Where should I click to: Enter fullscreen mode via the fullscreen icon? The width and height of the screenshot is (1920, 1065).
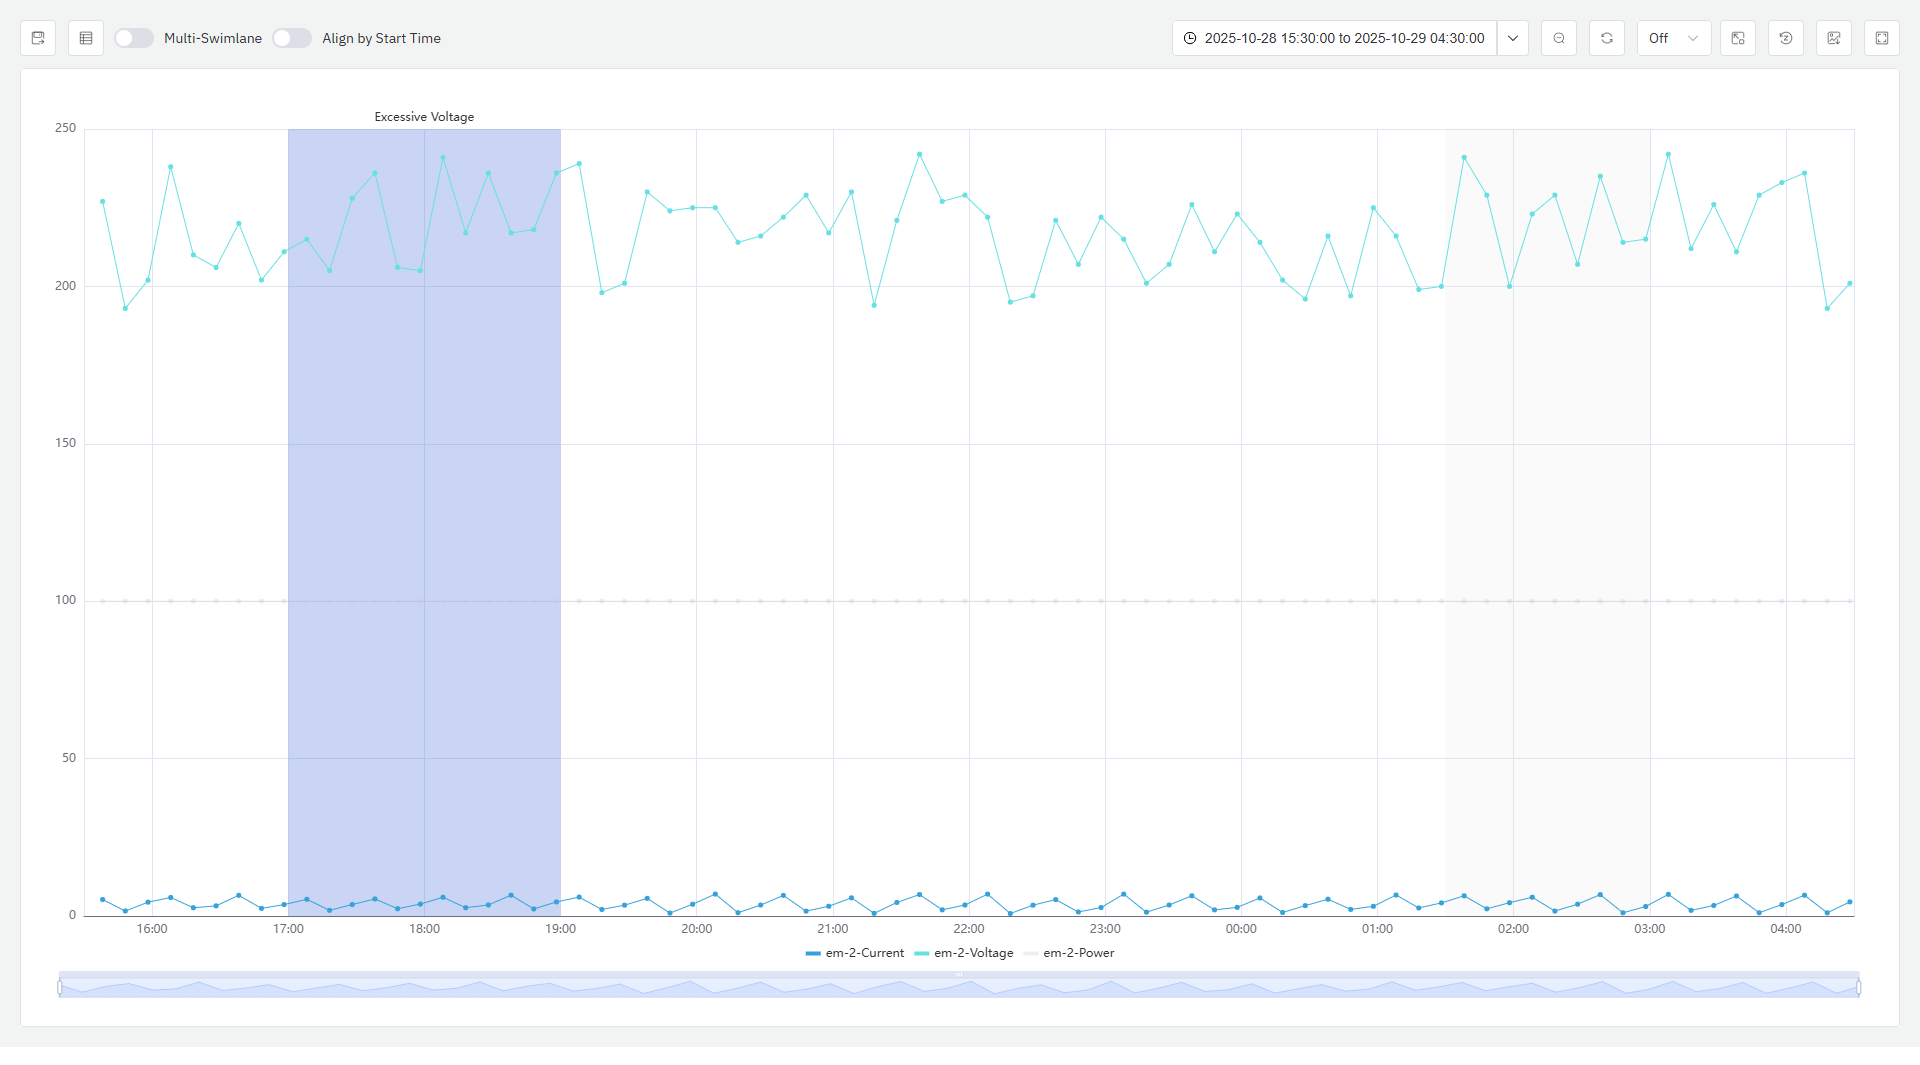1882,38
